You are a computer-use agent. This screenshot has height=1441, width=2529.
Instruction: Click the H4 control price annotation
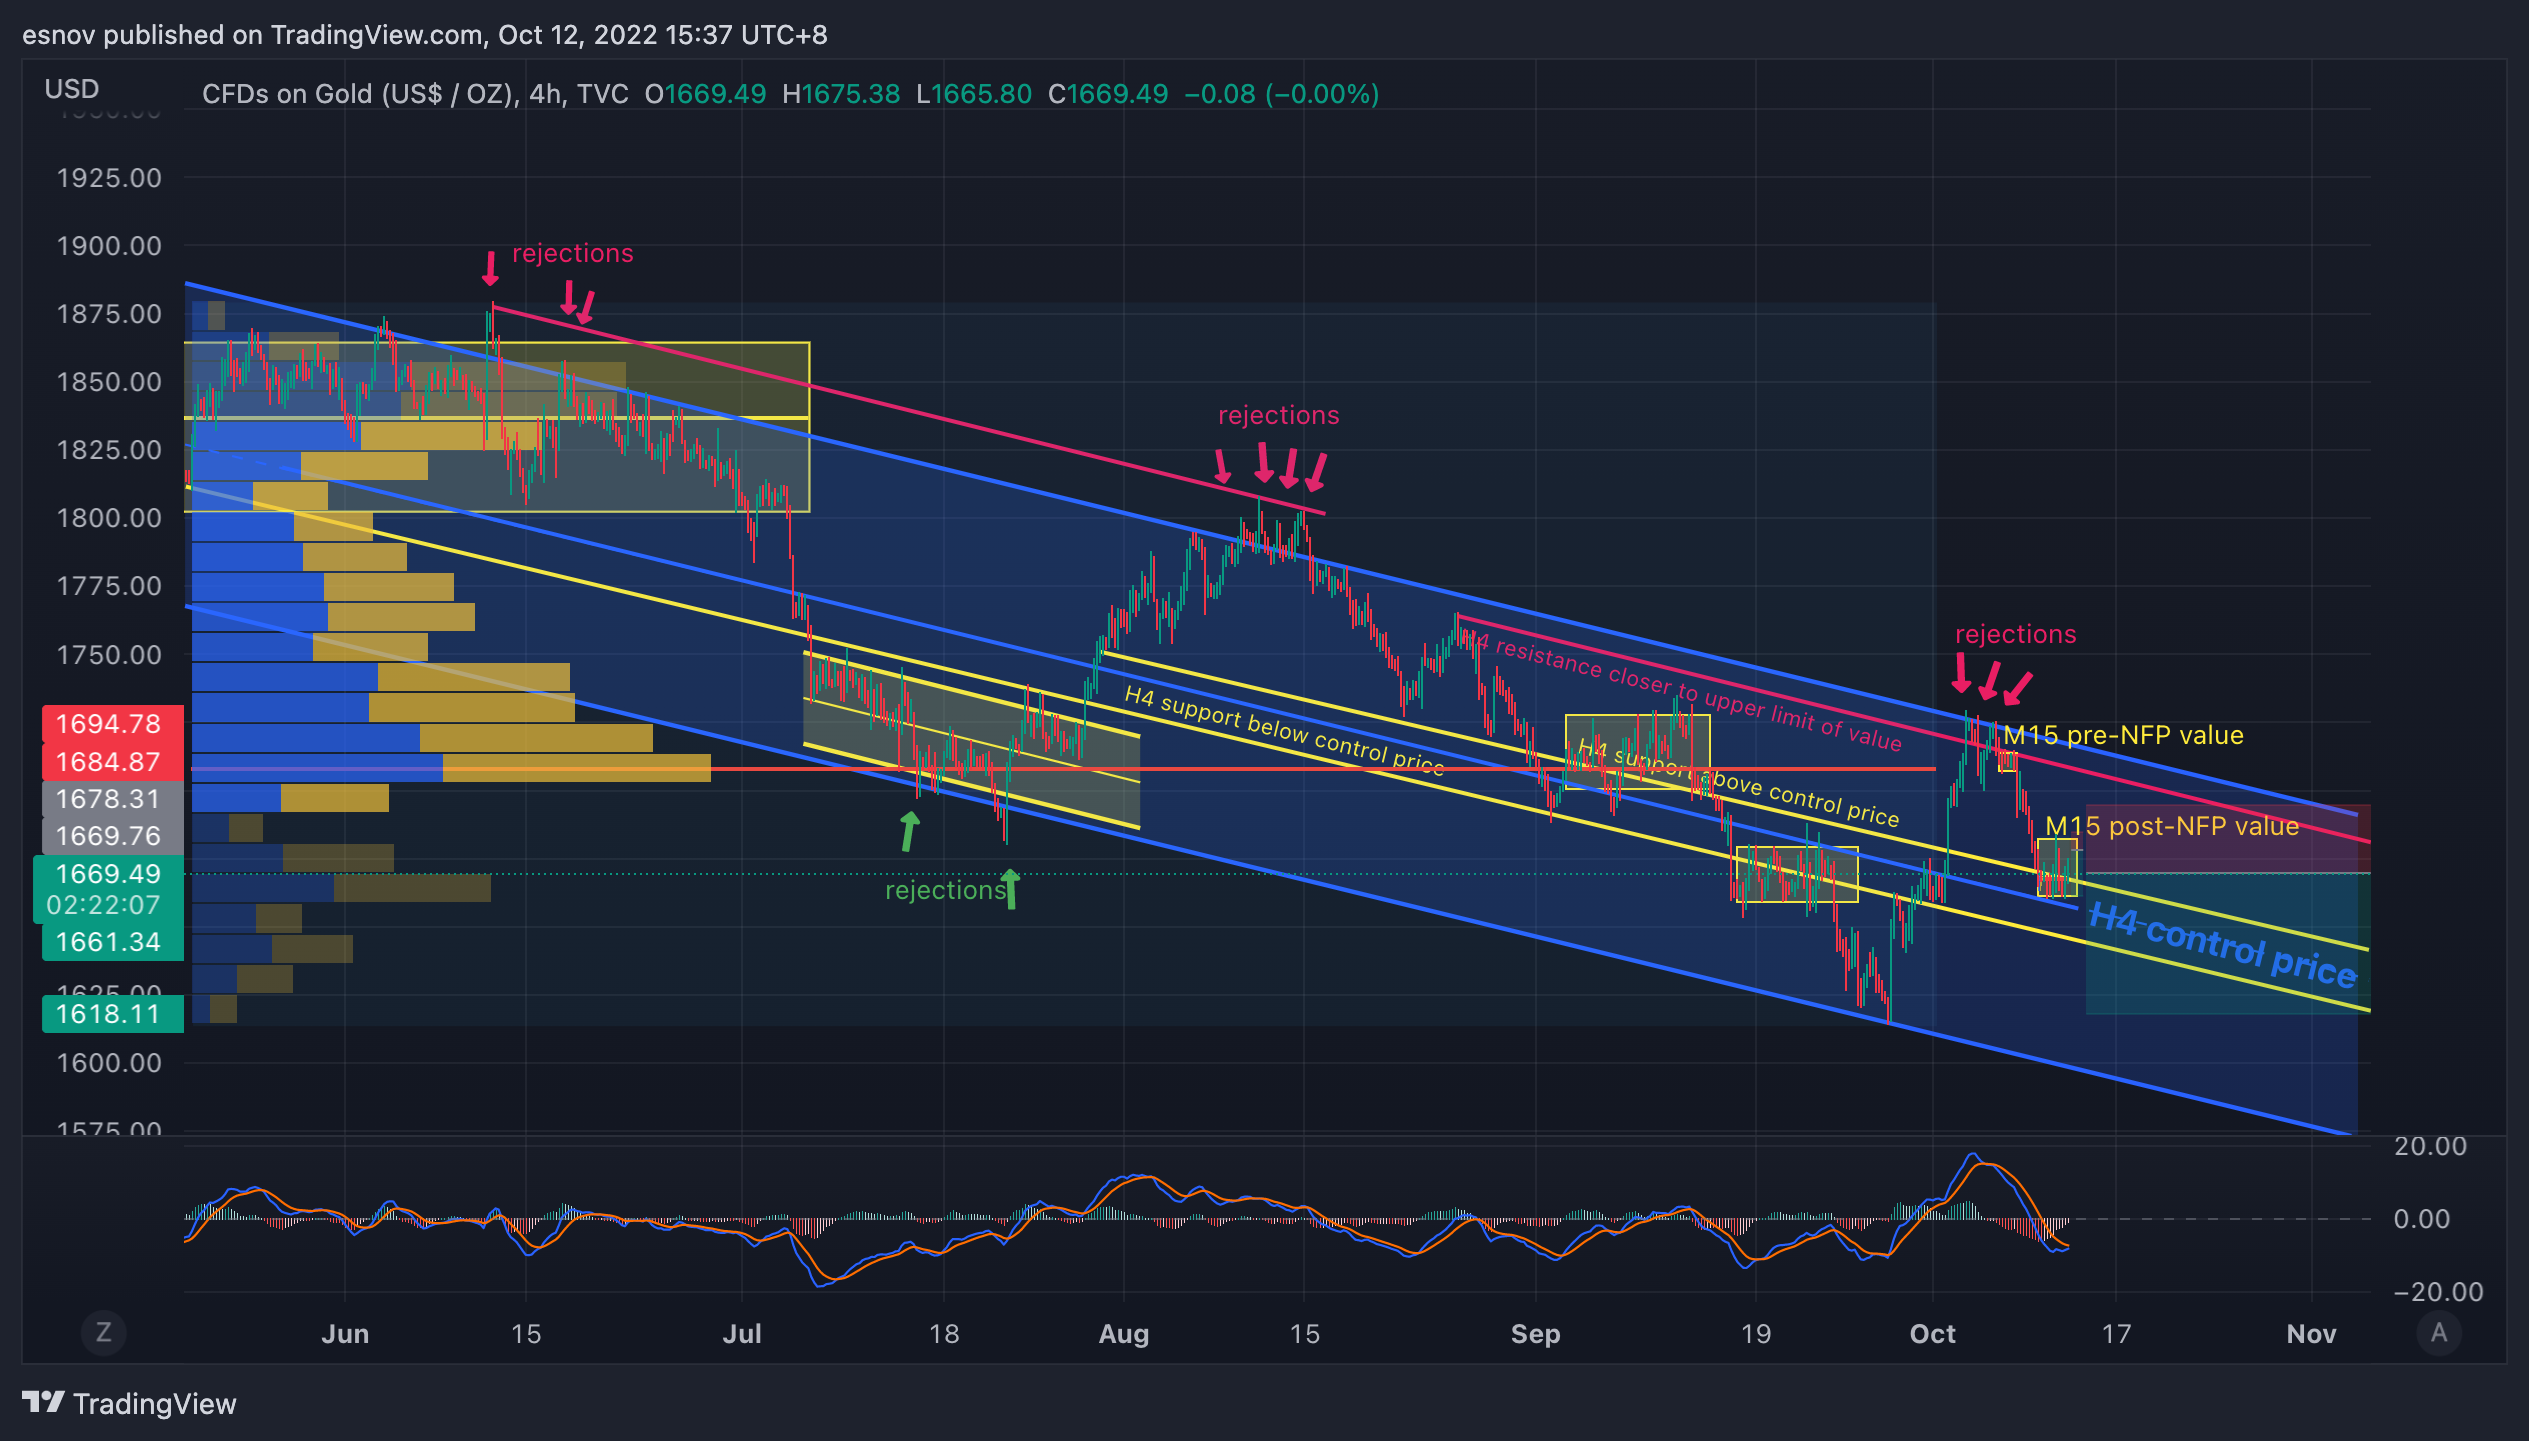[2223, 945]
